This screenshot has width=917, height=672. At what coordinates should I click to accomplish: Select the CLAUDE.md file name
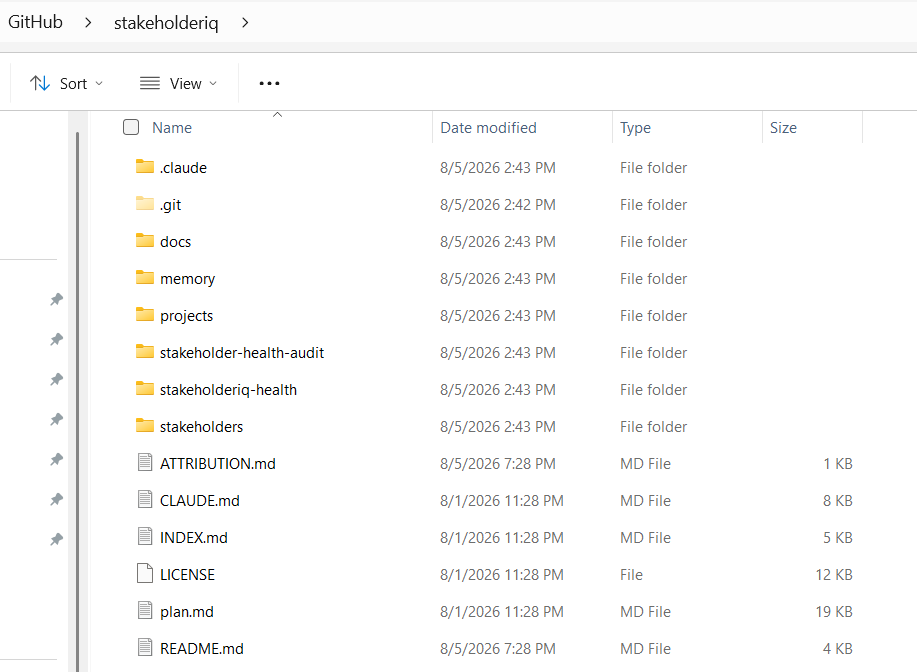coord(199,501)
